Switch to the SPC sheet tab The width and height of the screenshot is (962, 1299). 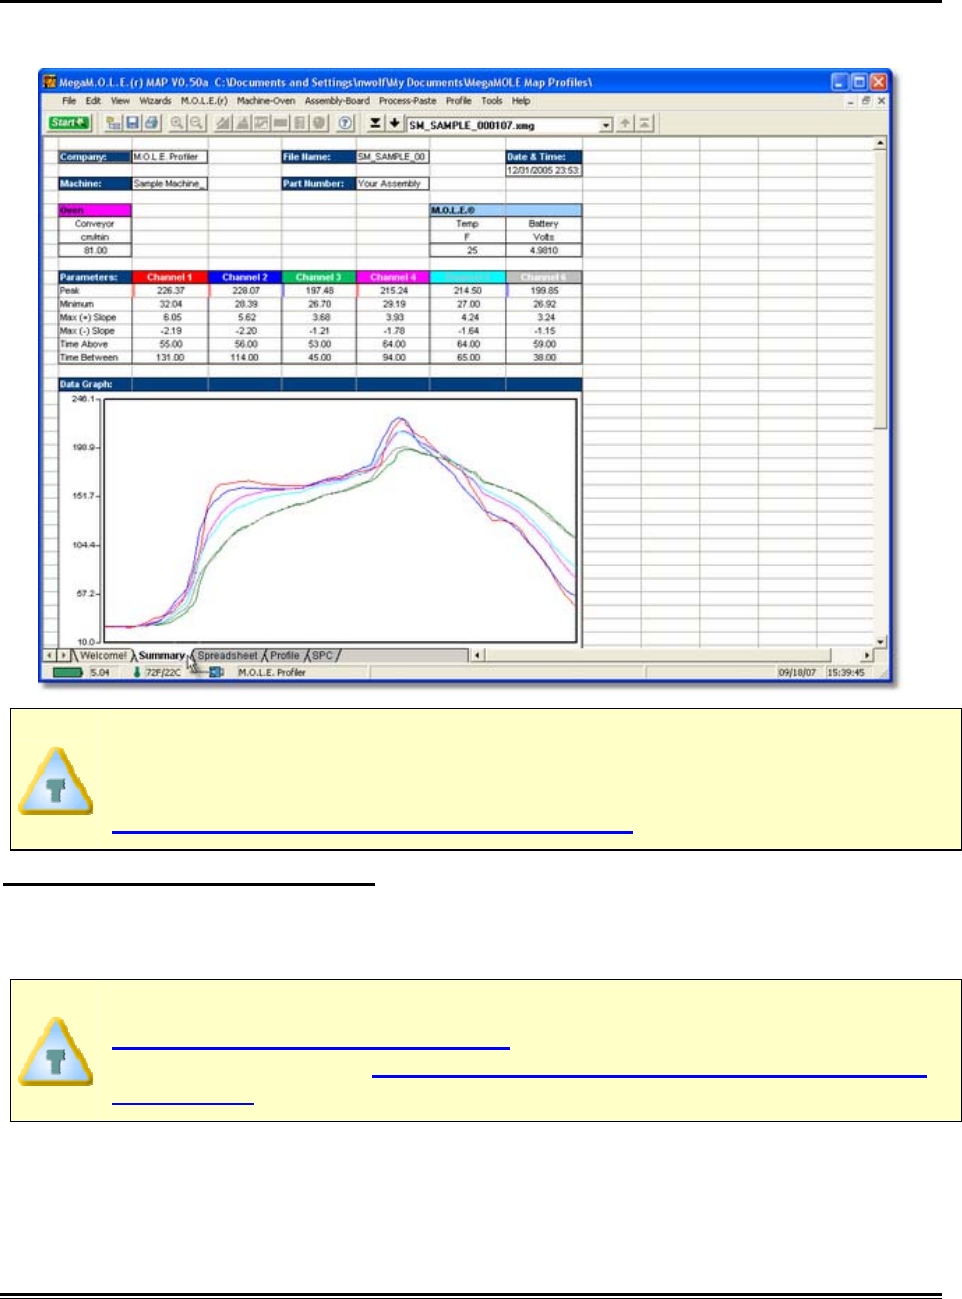tap(322, 656)
